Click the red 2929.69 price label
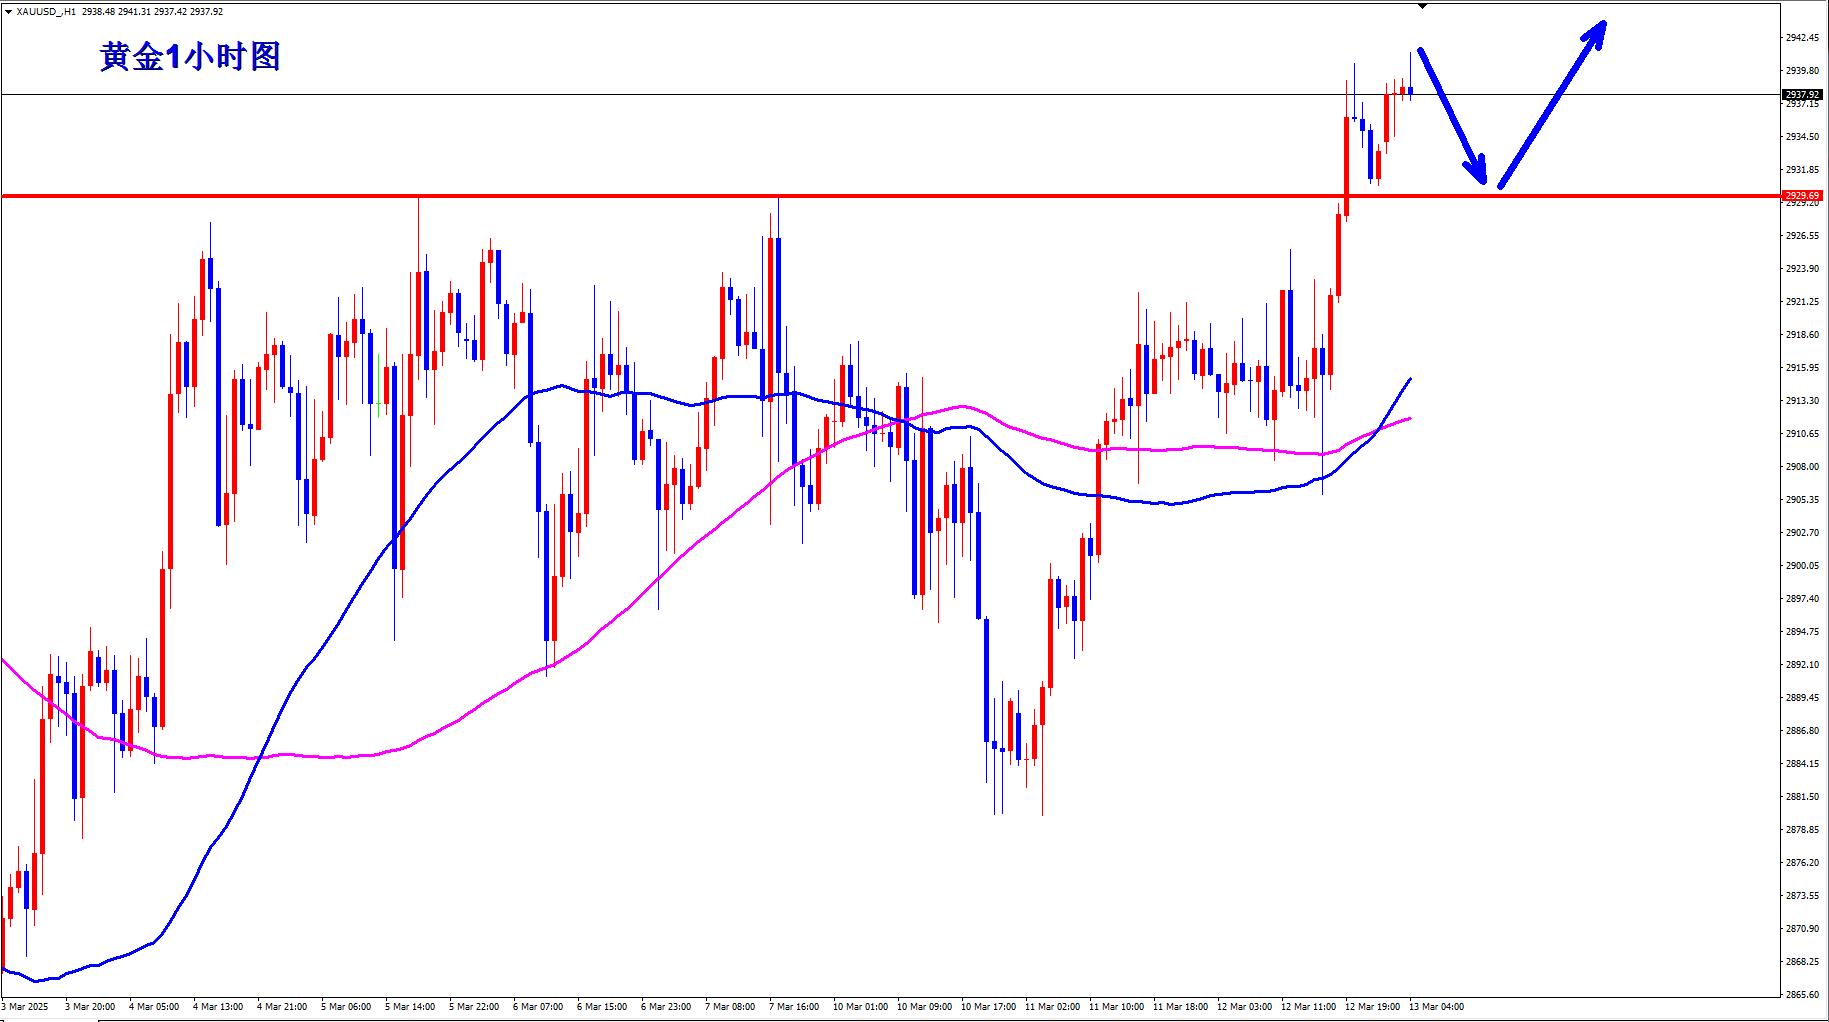Image resolution: width=1829 pixels, height=1022 pixels. click(1801, 196)
